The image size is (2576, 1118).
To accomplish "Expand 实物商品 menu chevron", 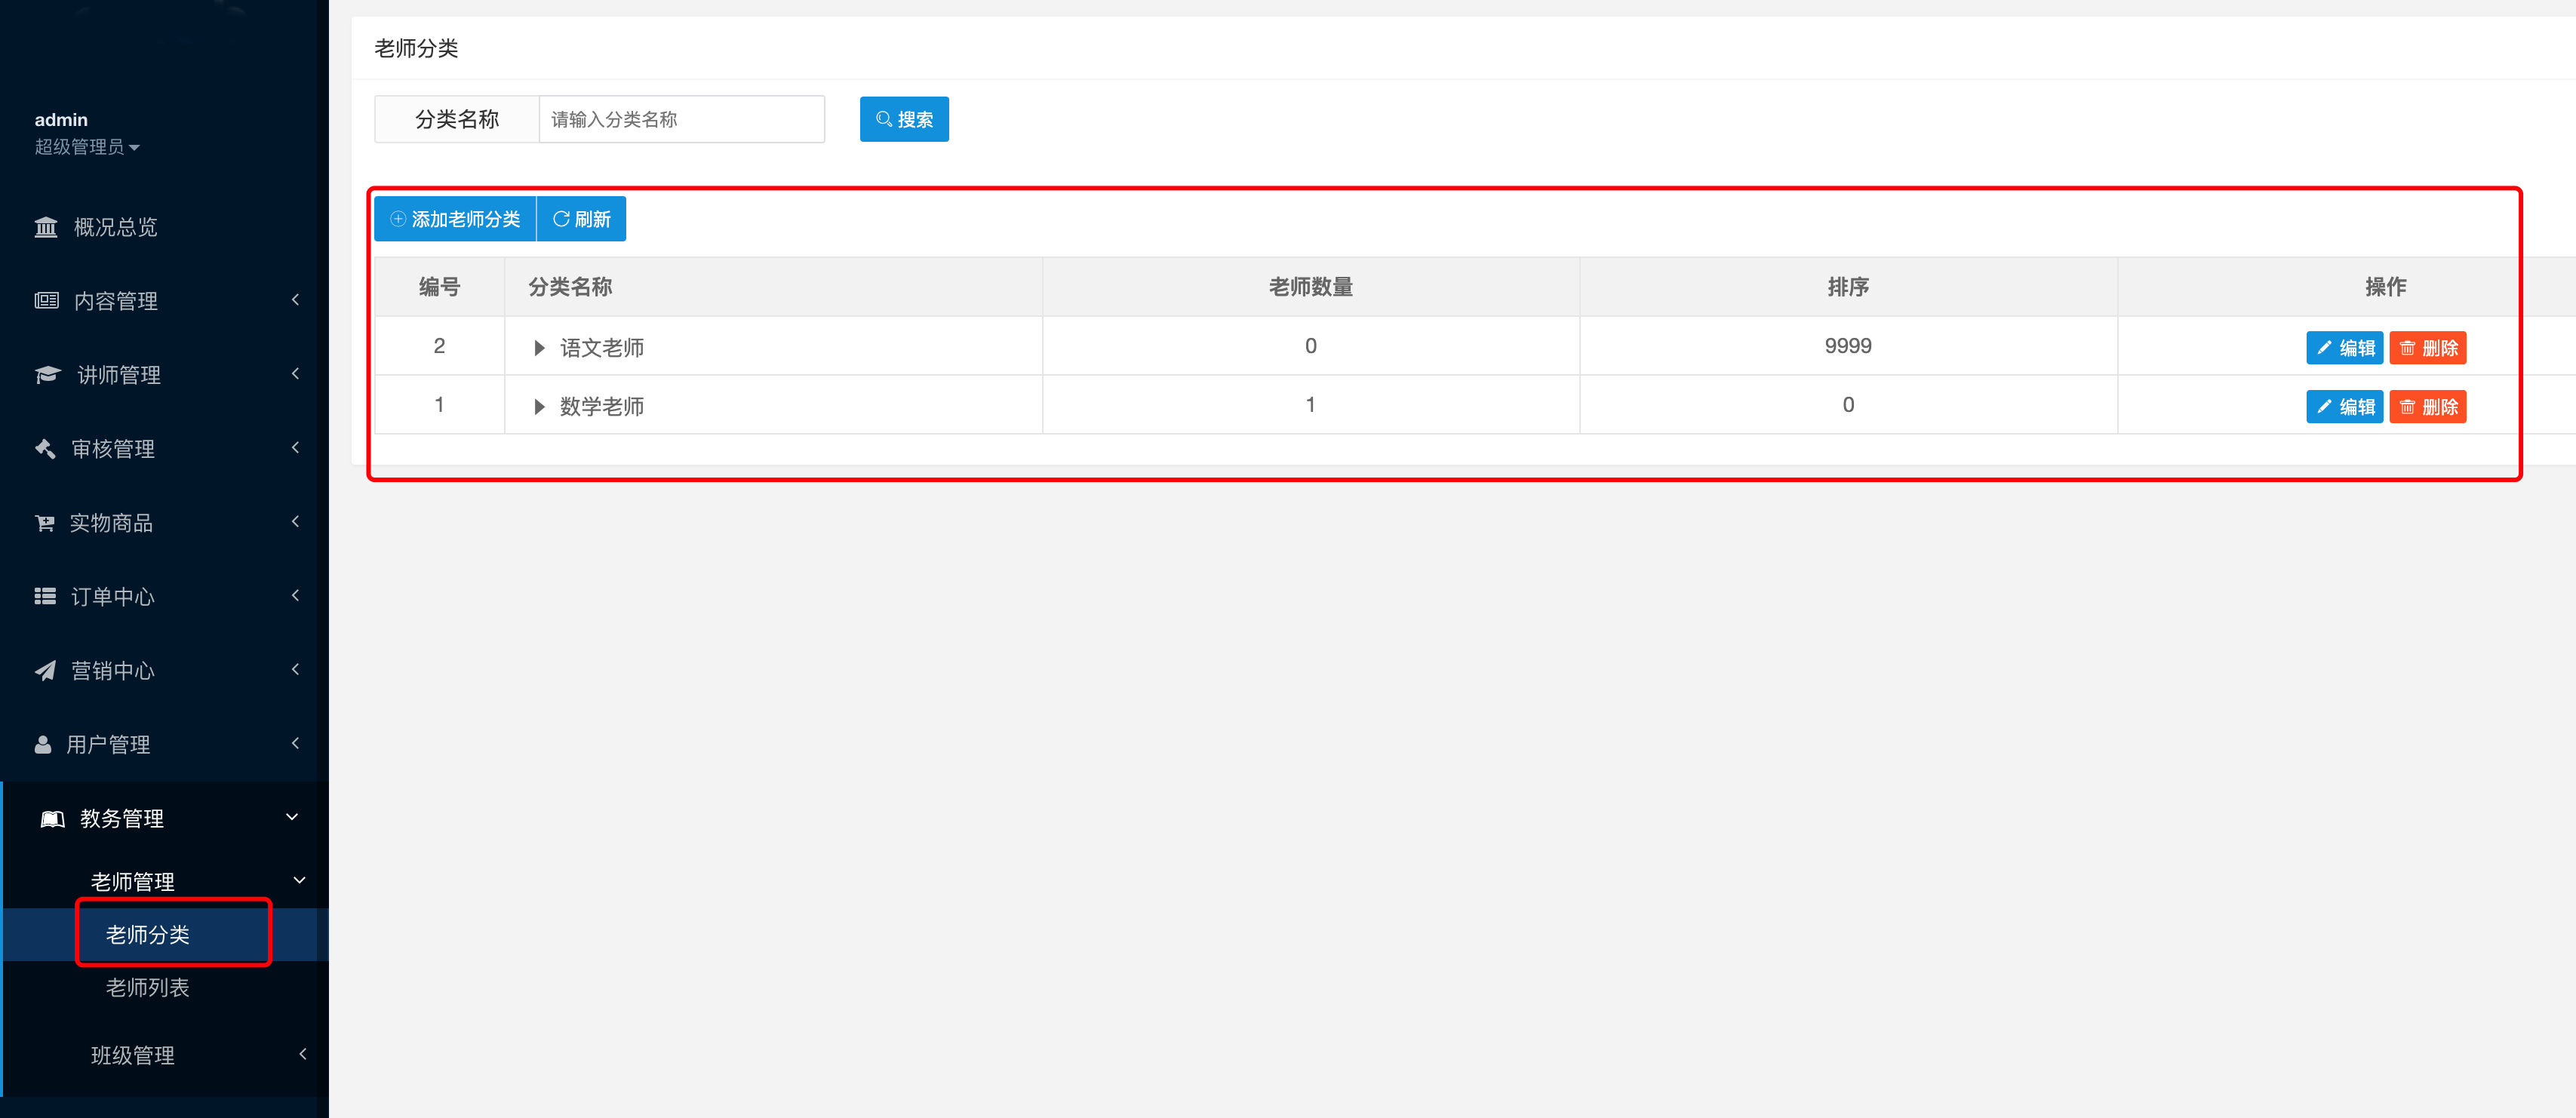I will click(295, 521).
